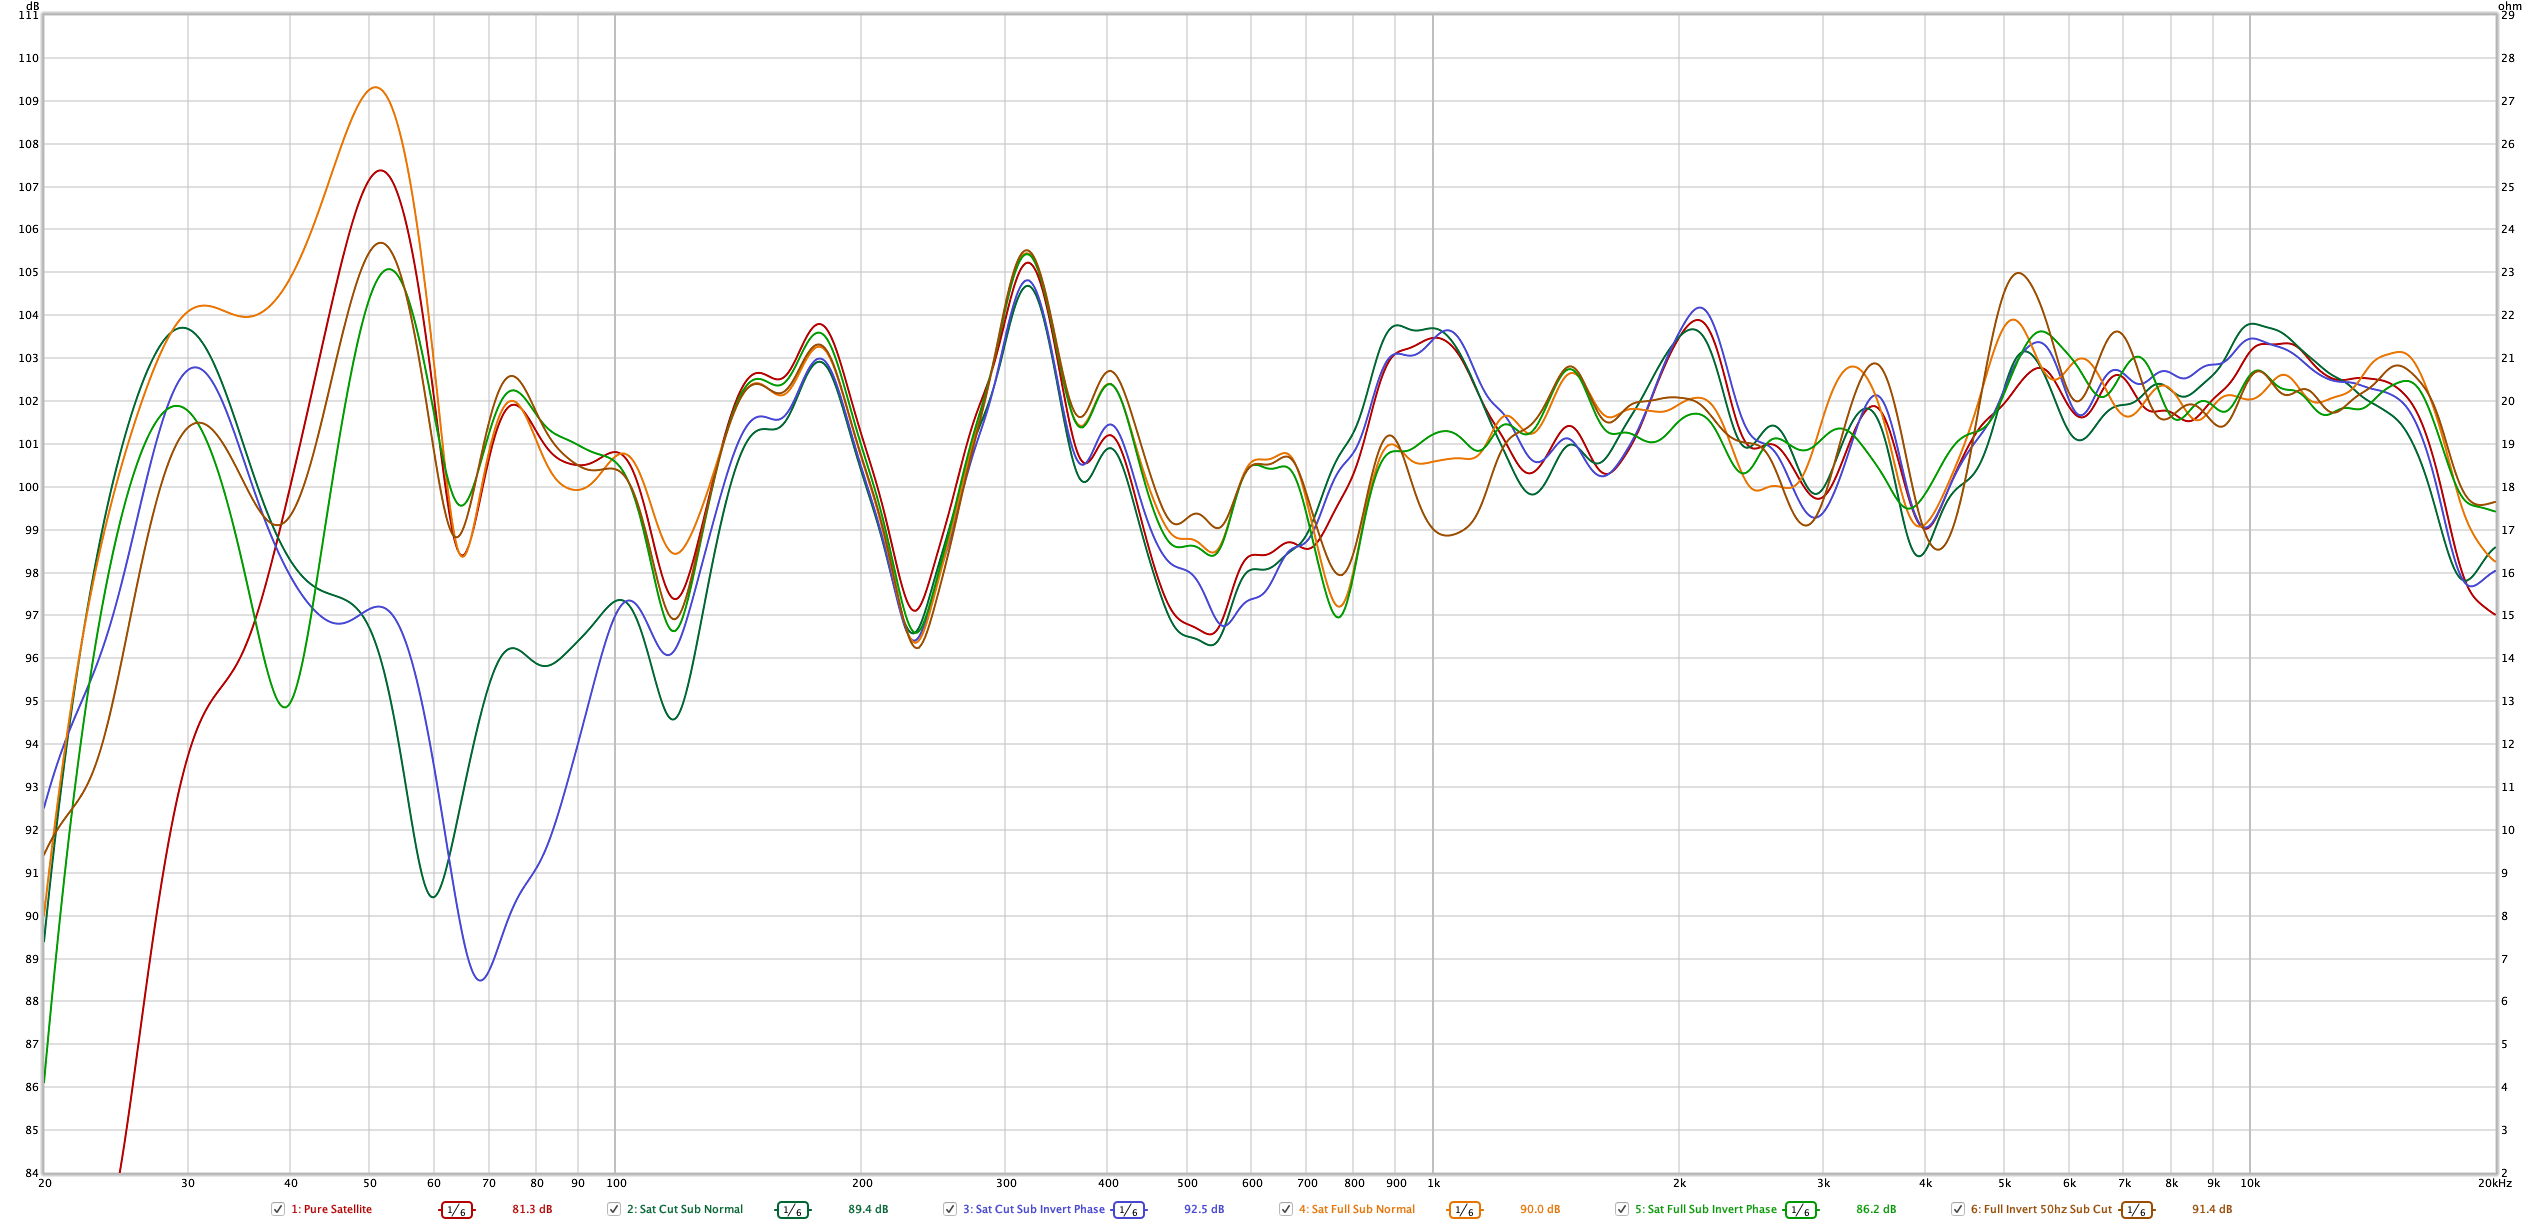The width and height of the screenshot is (2540, 1225).
Task: Toggle the Sat Cut Sub Invert Phase checkbox
Action: [950, 1209]
